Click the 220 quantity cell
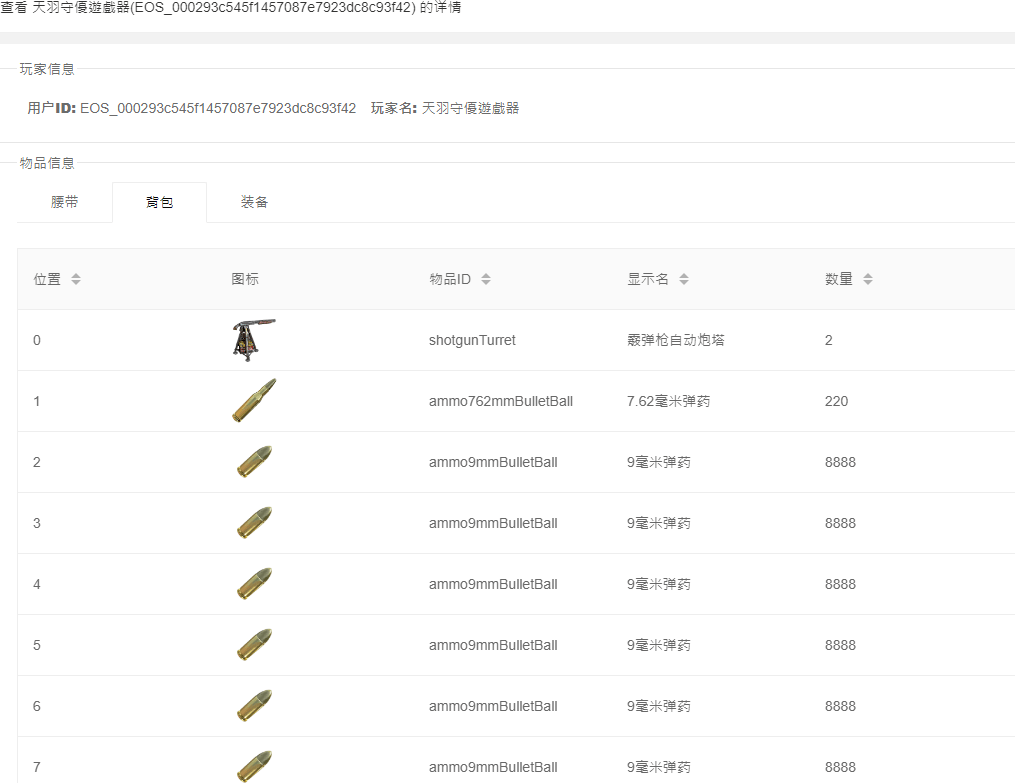Viewport: 1015px width, 783px height. (x=836, y=401)
